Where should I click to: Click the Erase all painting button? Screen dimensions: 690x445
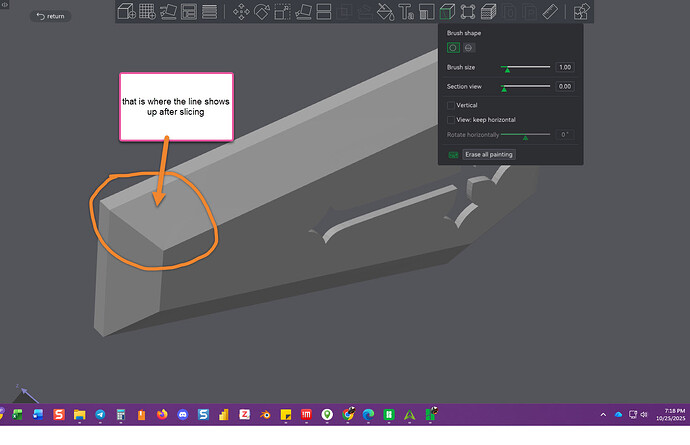[x=489, y=154]
